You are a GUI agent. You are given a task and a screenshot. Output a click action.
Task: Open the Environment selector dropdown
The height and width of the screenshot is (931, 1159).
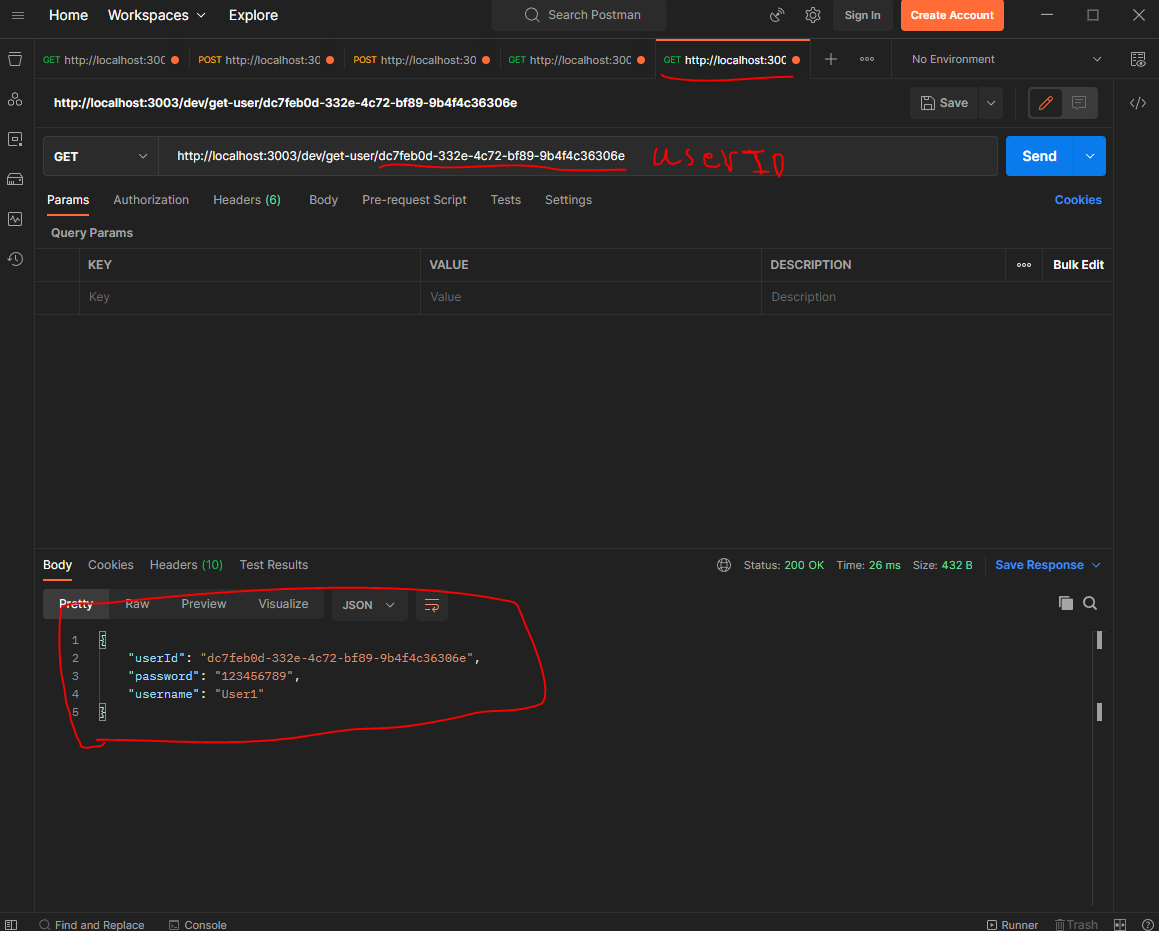click(1002, 59)
